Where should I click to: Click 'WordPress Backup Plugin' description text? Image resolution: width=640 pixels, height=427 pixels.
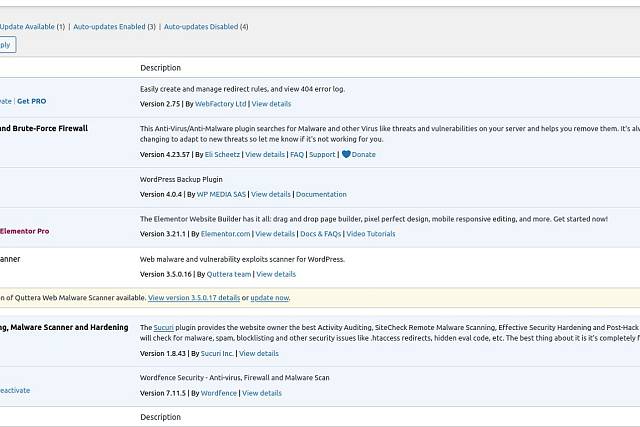click(x=181, y=180)
